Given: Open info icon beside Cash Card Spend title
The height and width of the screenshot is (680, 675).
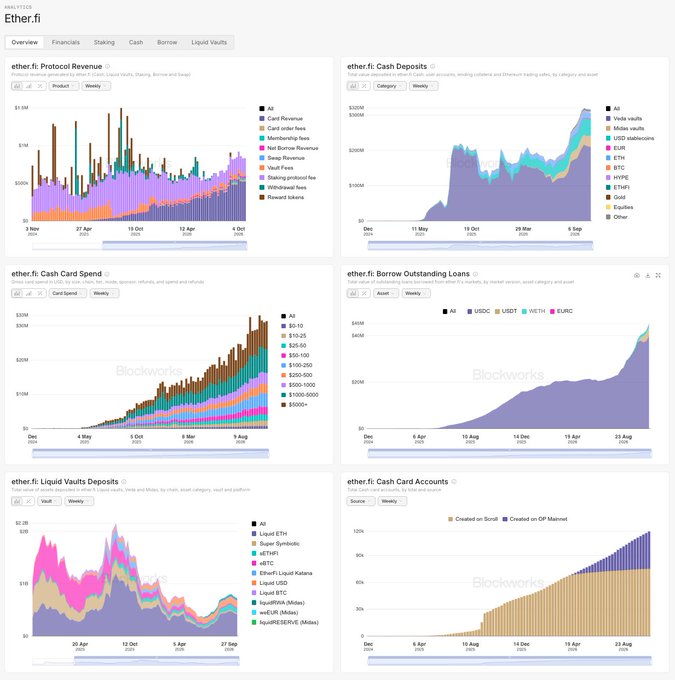Looking at the screenshot, I should pyautogui.click(x=107, y=274).
